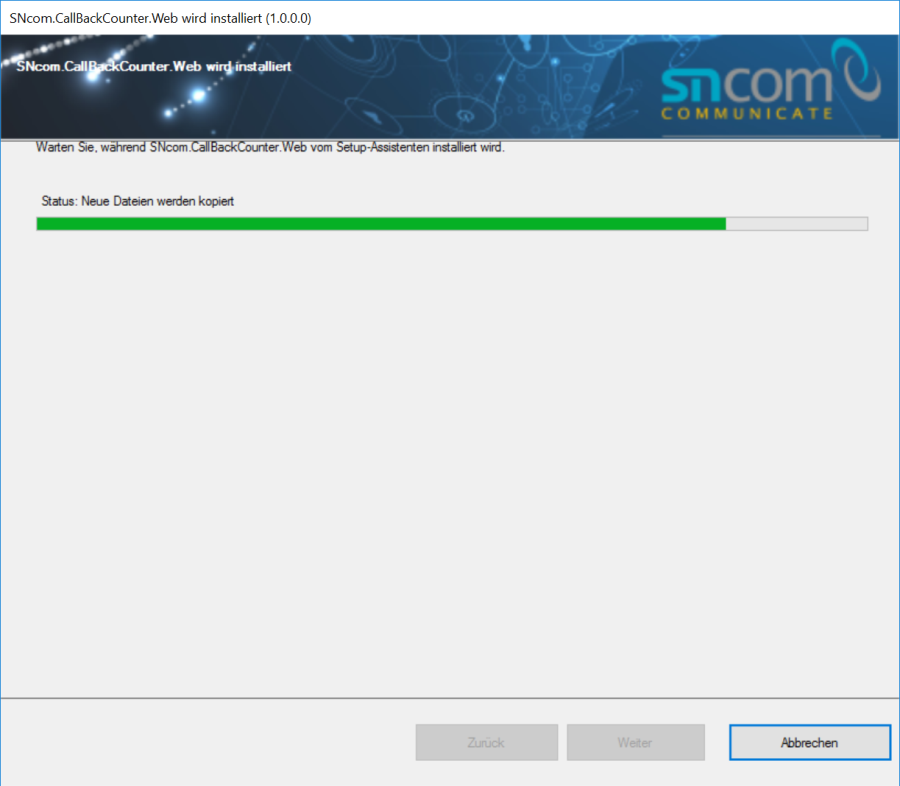The image size is (900, 786).
Task: Click the empty installer body area
Action: tap(450, 459)
